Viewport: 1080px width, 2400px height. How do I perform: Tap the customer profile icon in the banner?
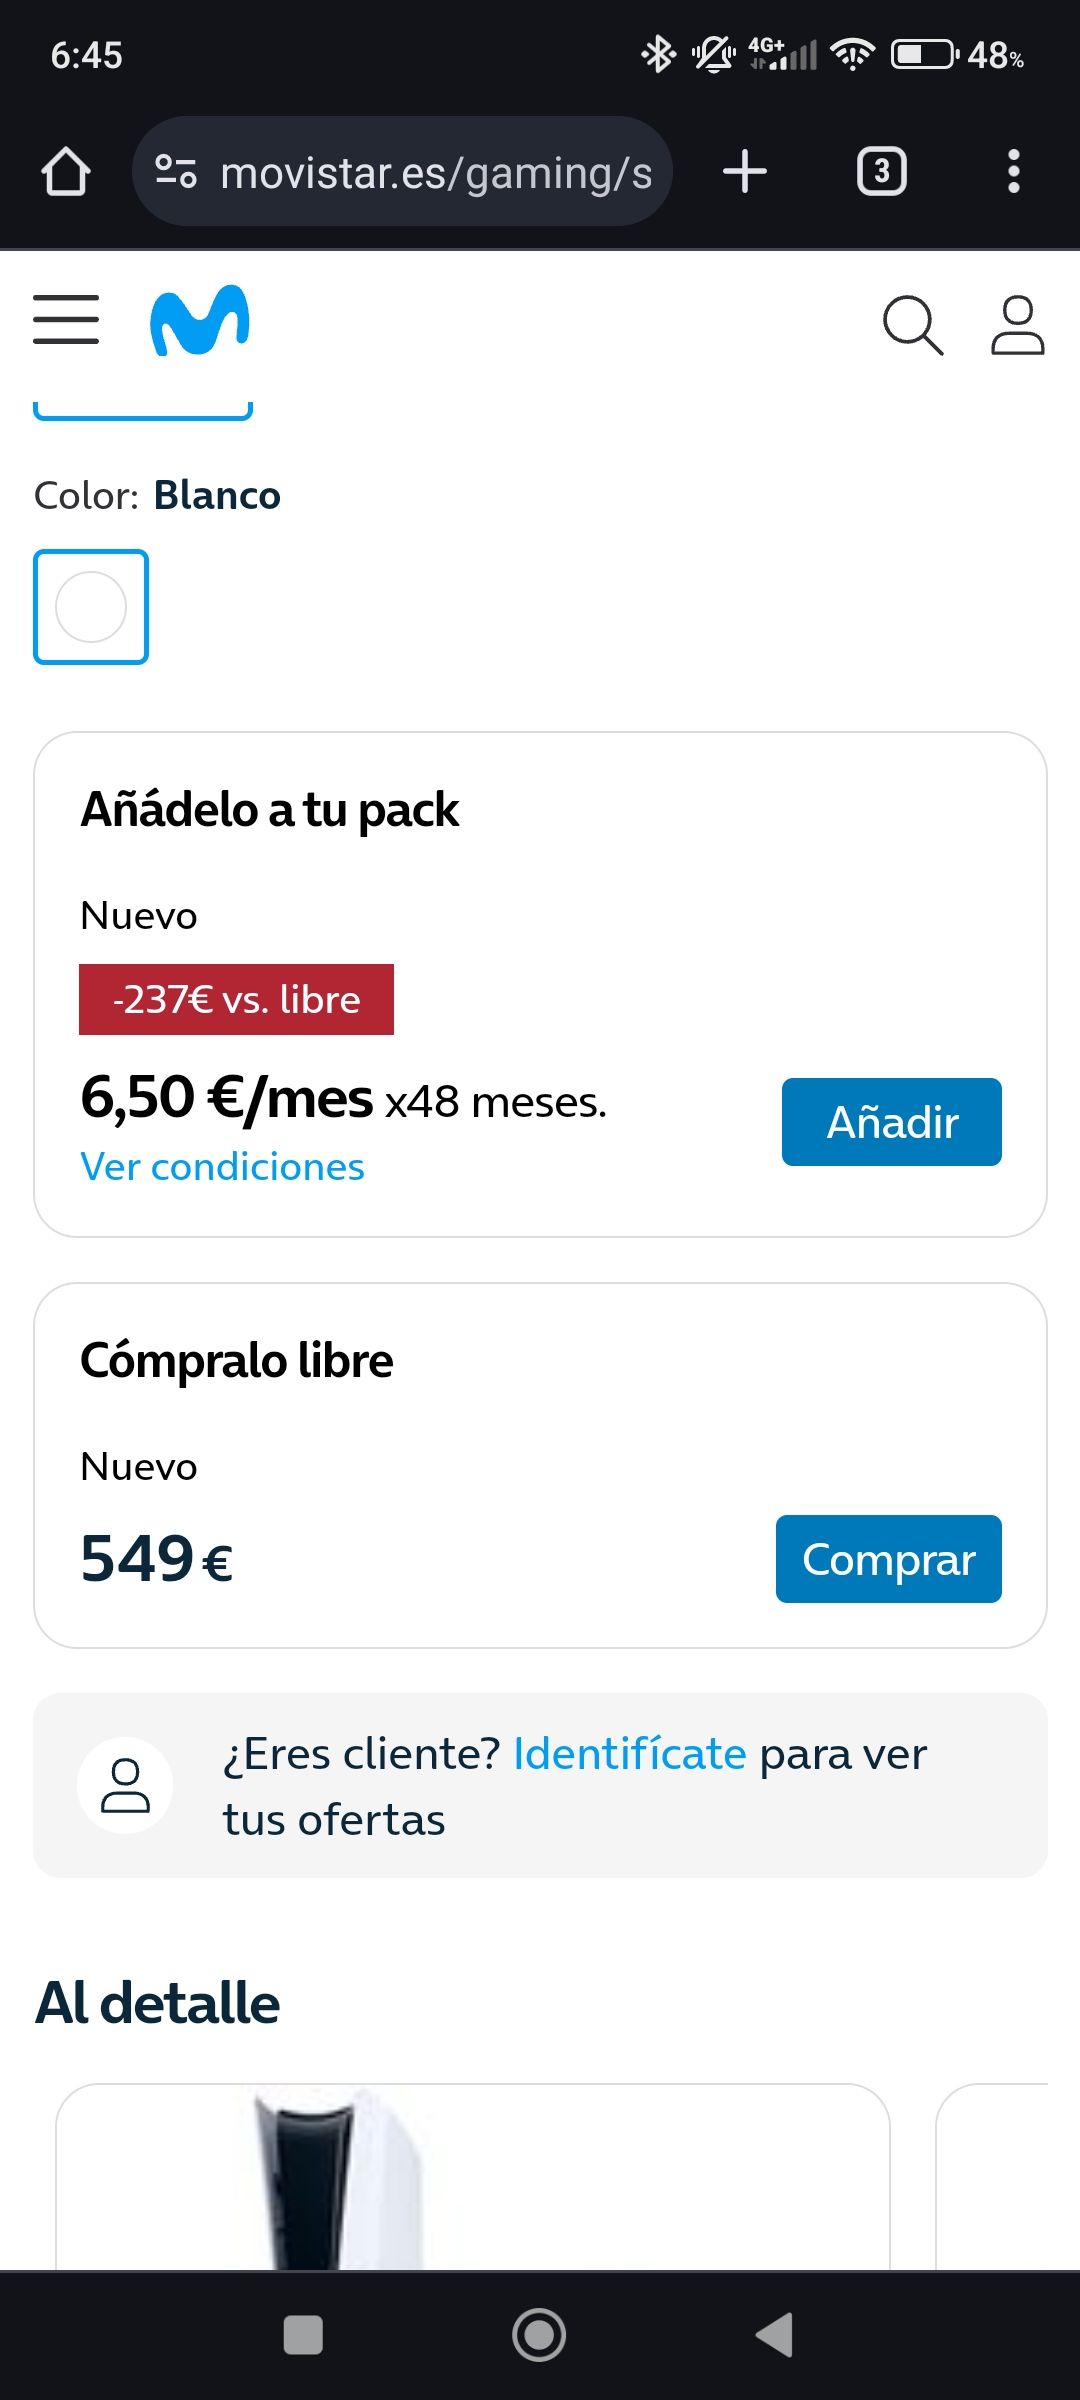125,1785
